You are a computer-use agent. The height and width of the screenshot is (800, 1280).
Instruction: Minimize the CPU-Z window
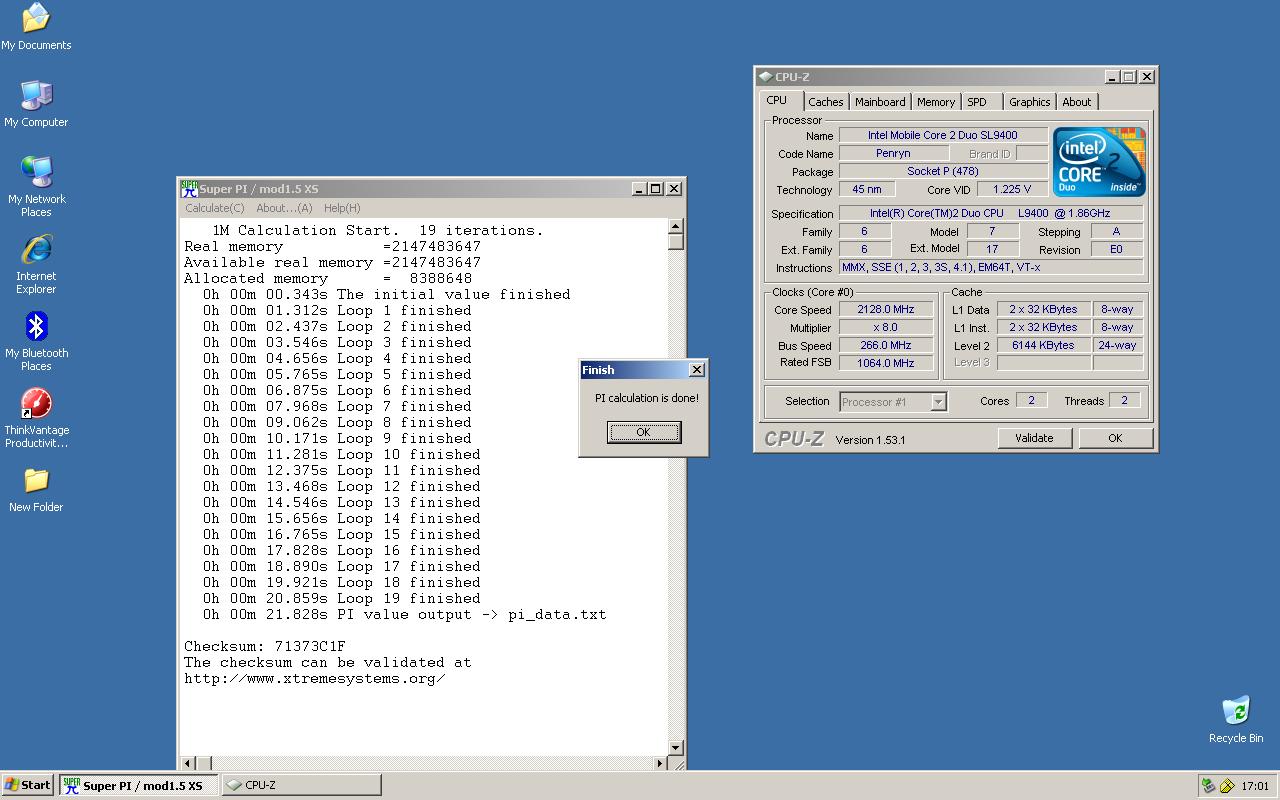(1112, 77)
